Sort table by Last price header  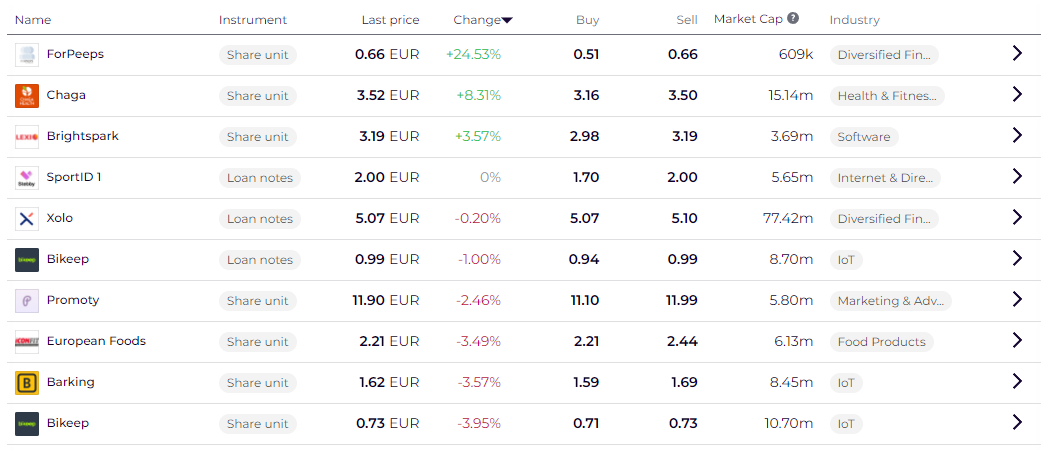point(390,20)
